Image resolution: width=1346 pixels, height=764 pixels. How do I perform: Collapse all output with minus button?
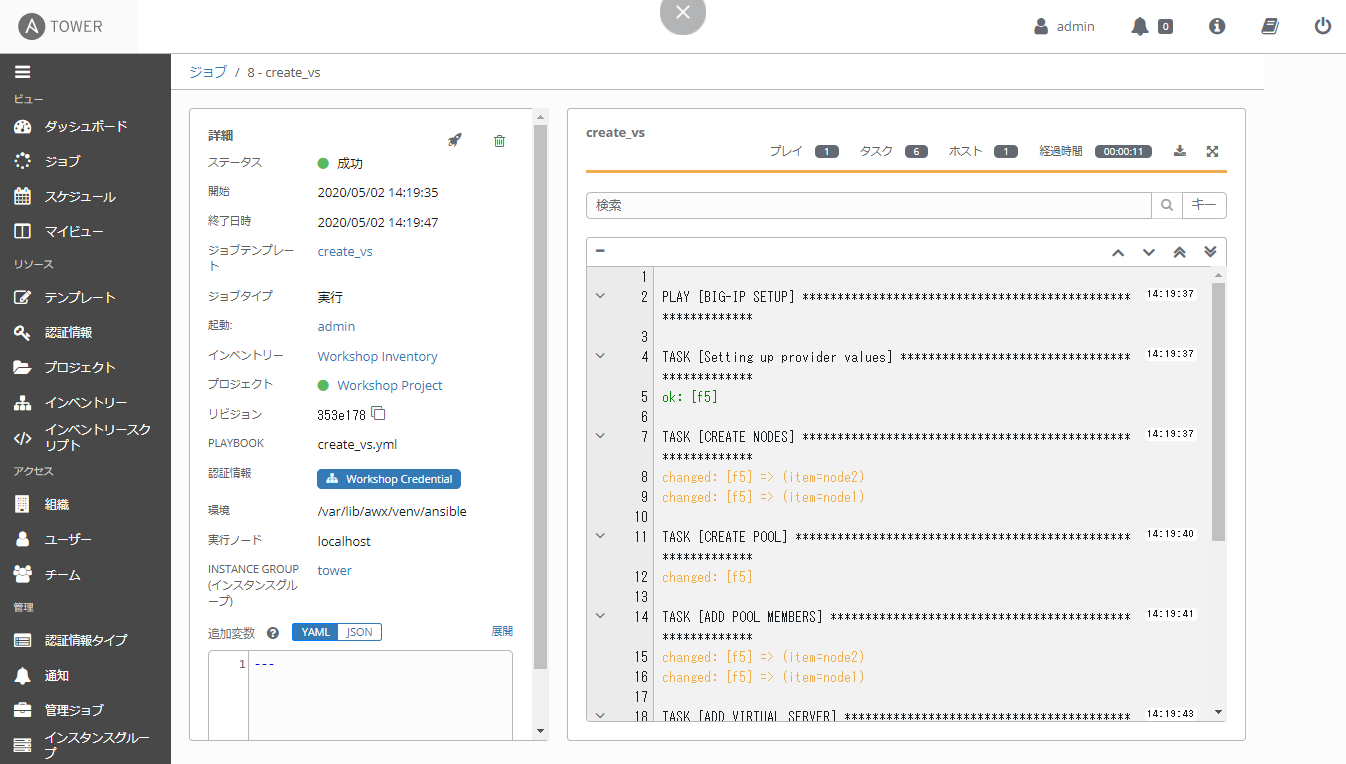(600, 251)
